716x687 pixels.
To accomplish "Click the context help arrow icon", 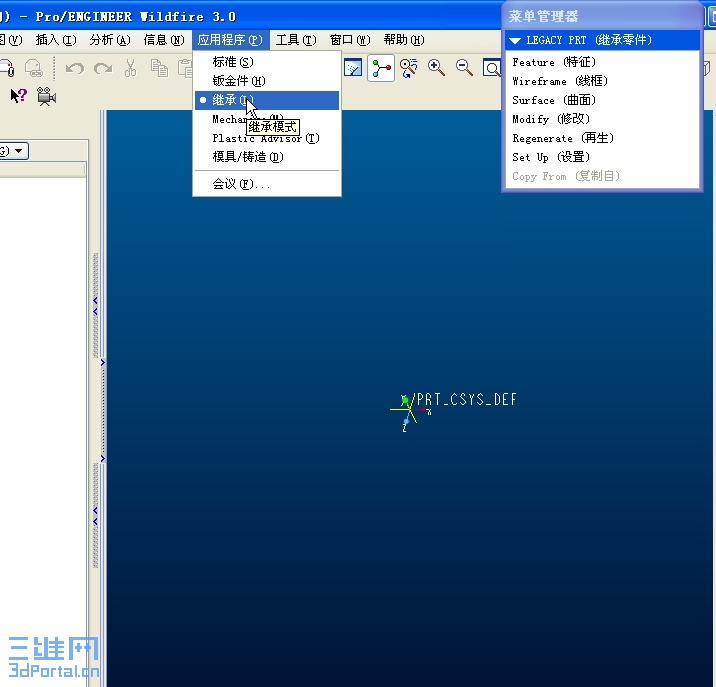I will [19, 96].
